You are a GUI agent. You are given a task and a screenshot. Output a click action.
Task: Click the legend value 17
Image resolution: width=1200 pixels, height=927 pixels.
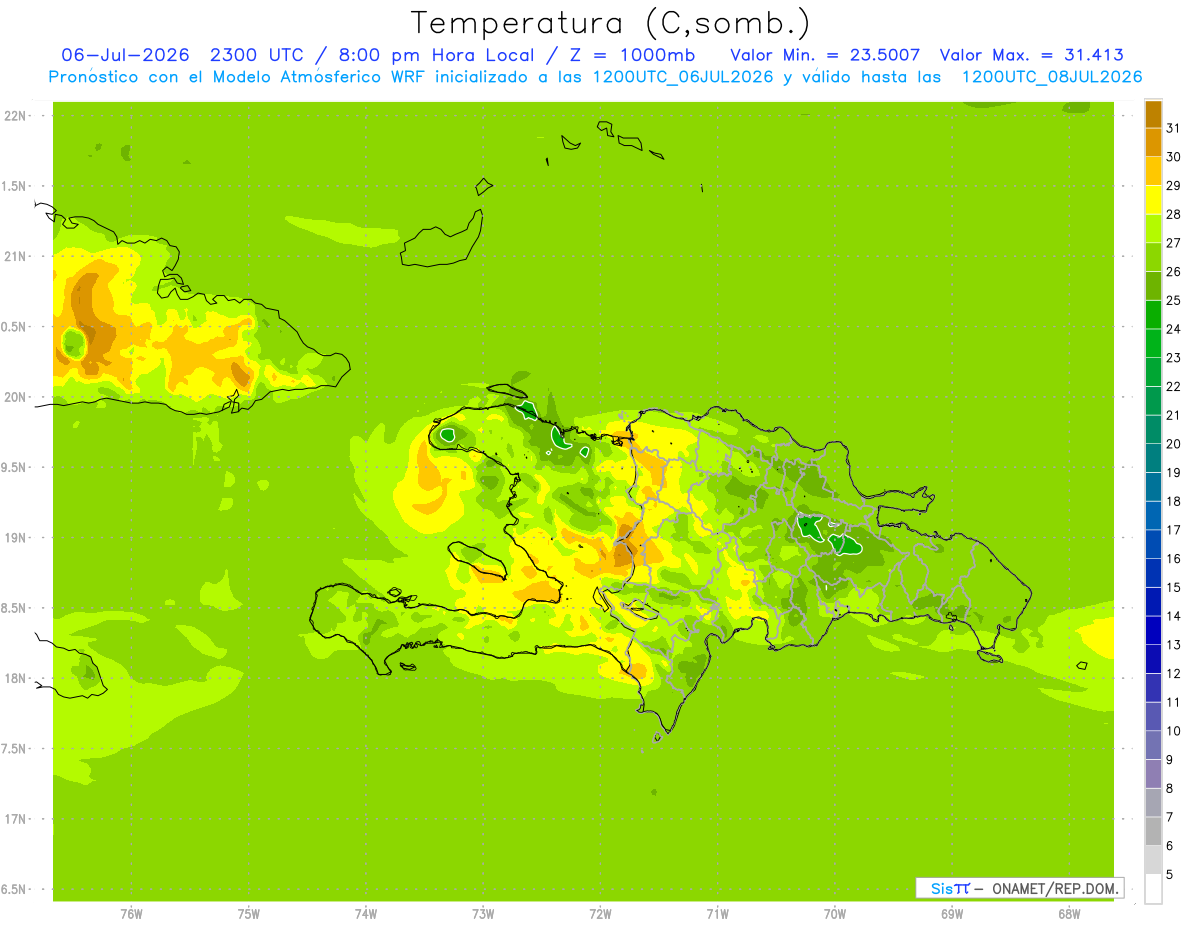1173,530
